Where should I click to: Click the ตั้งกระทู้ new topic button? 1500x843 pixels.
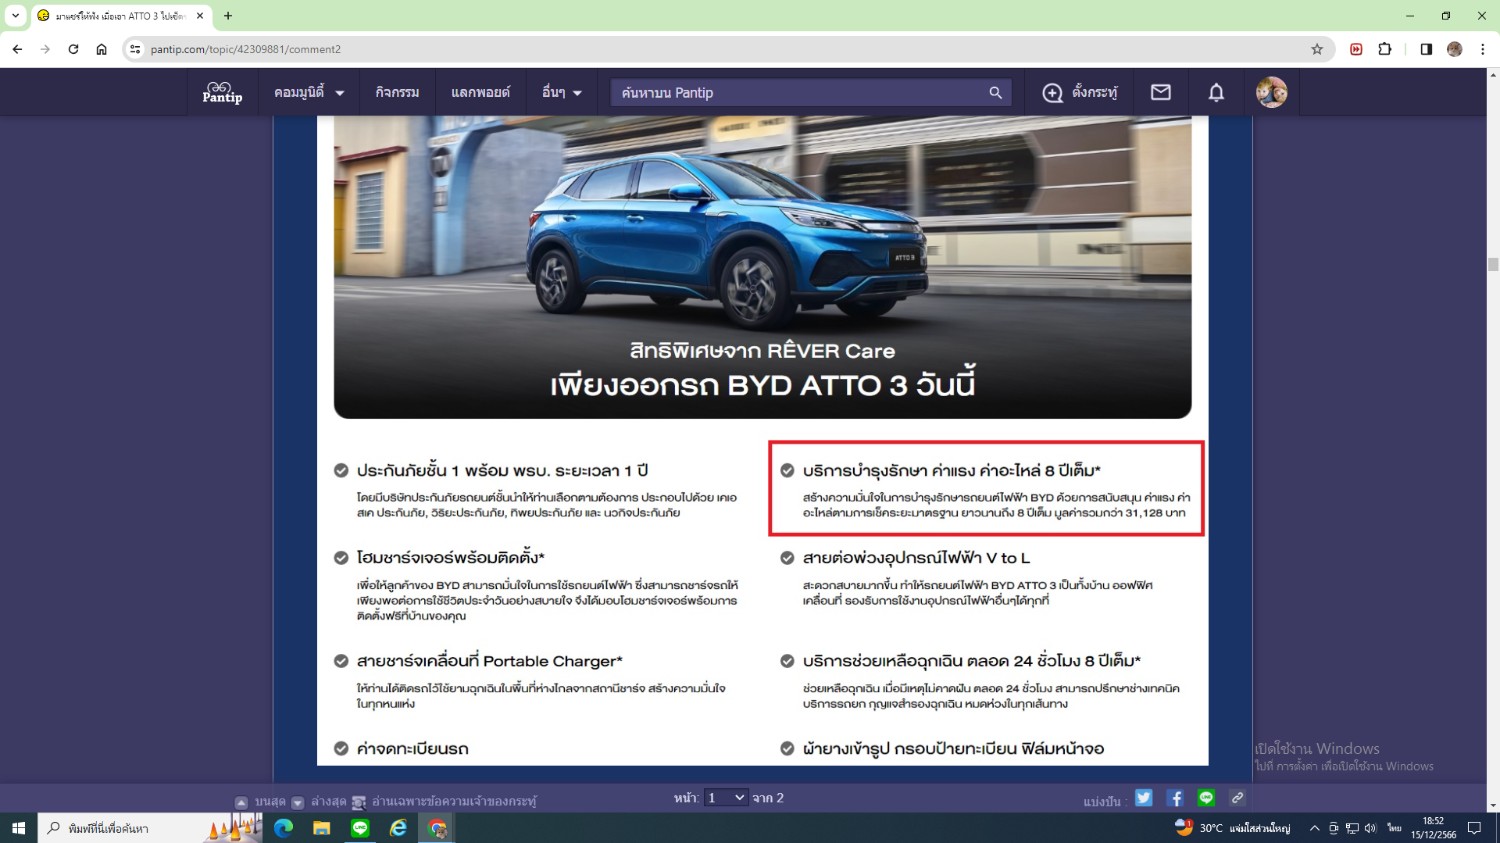click(1080, 93)
